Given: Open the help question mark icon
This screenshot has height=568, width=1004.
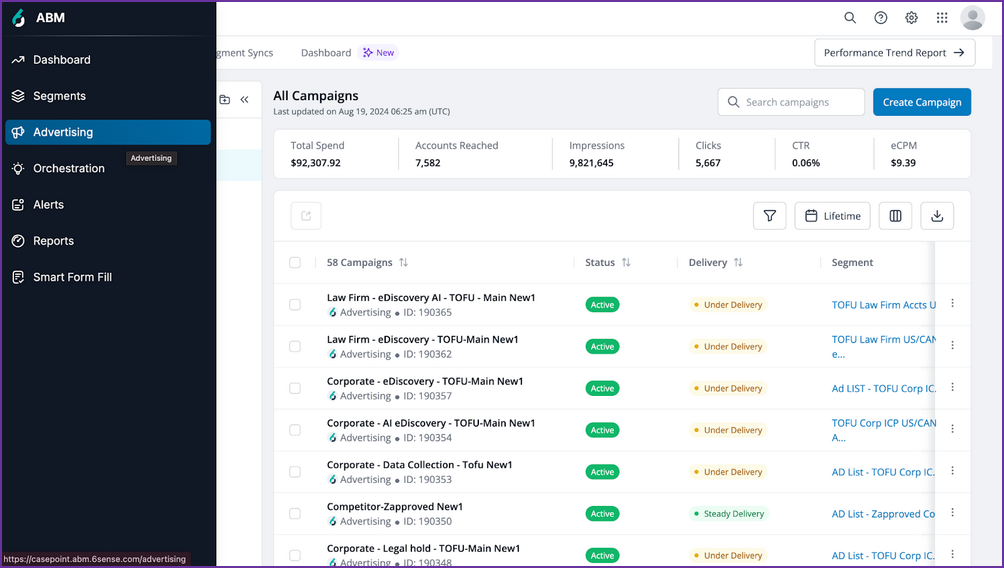Looking at the screenshot, I should coord(880,18).
